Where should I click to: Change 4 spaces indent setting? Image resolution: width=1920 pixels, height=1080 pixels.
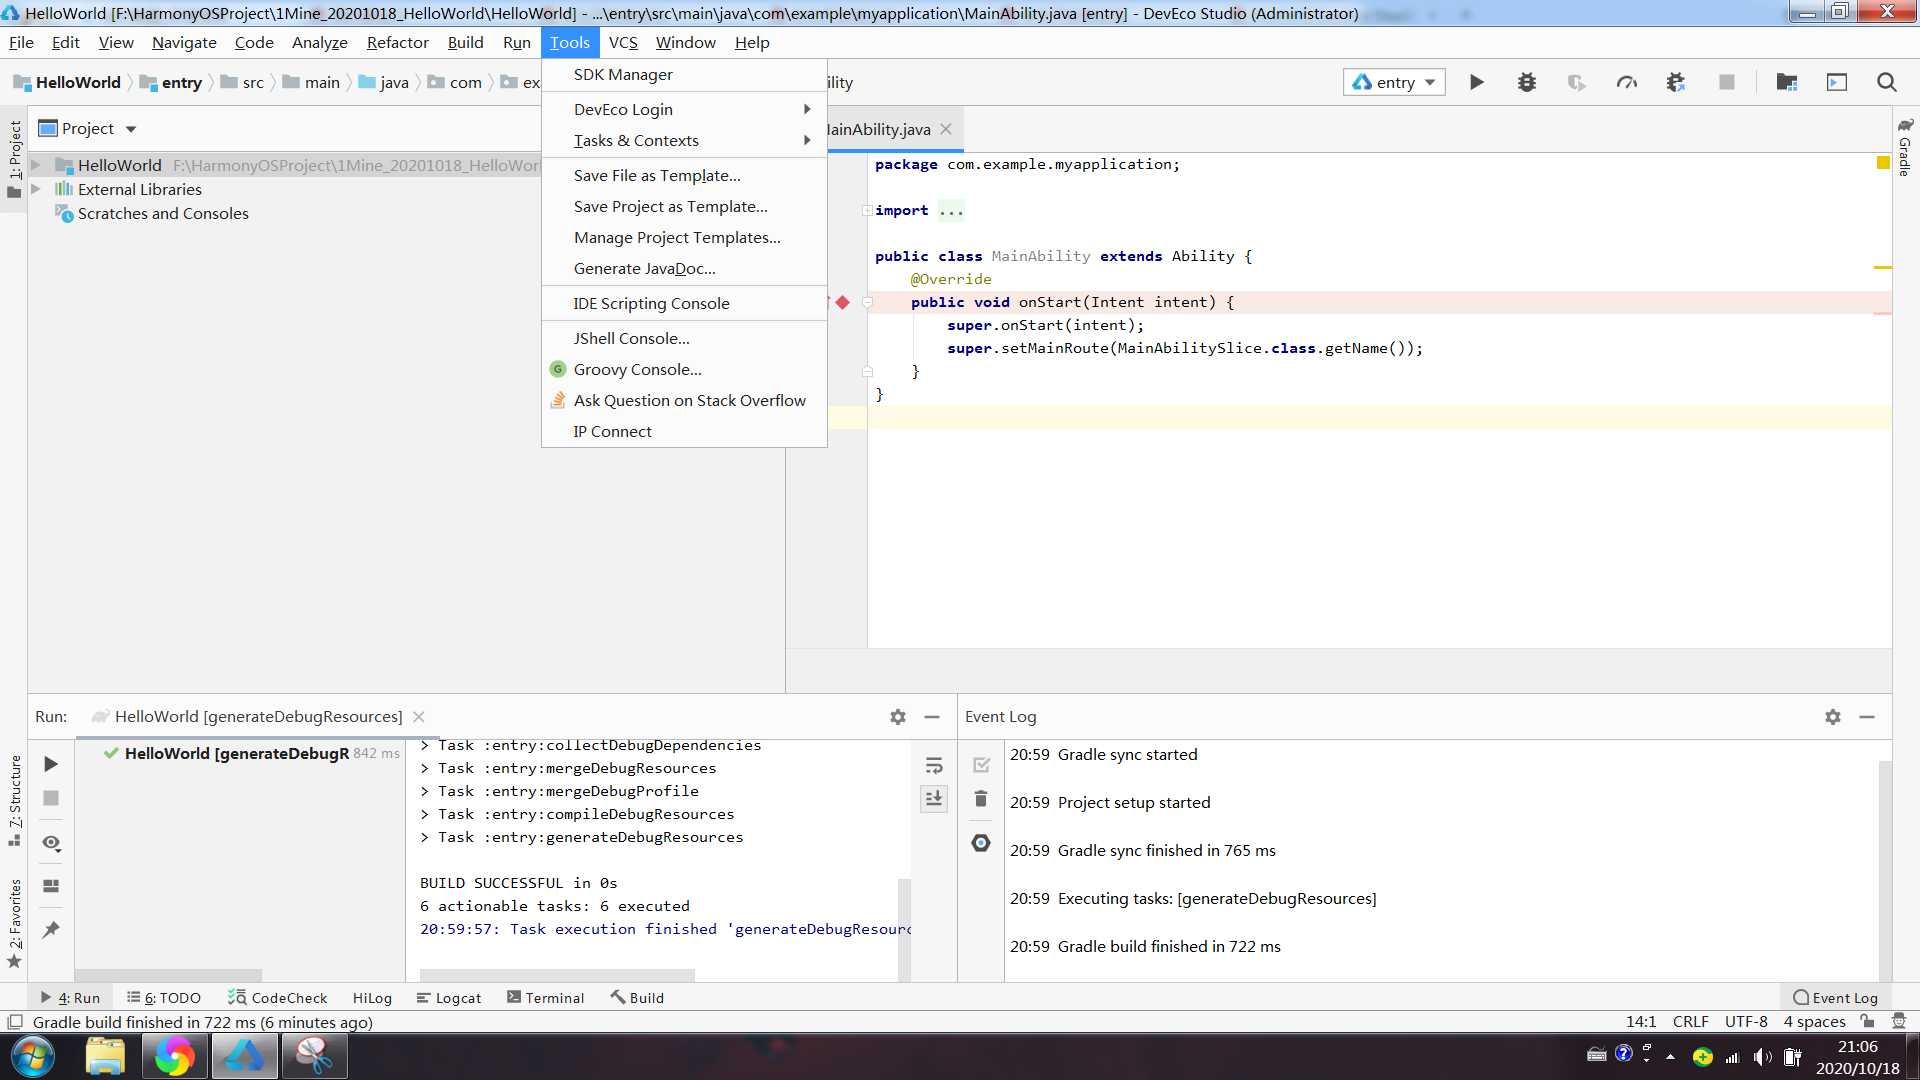[x=1815, y=1021]
